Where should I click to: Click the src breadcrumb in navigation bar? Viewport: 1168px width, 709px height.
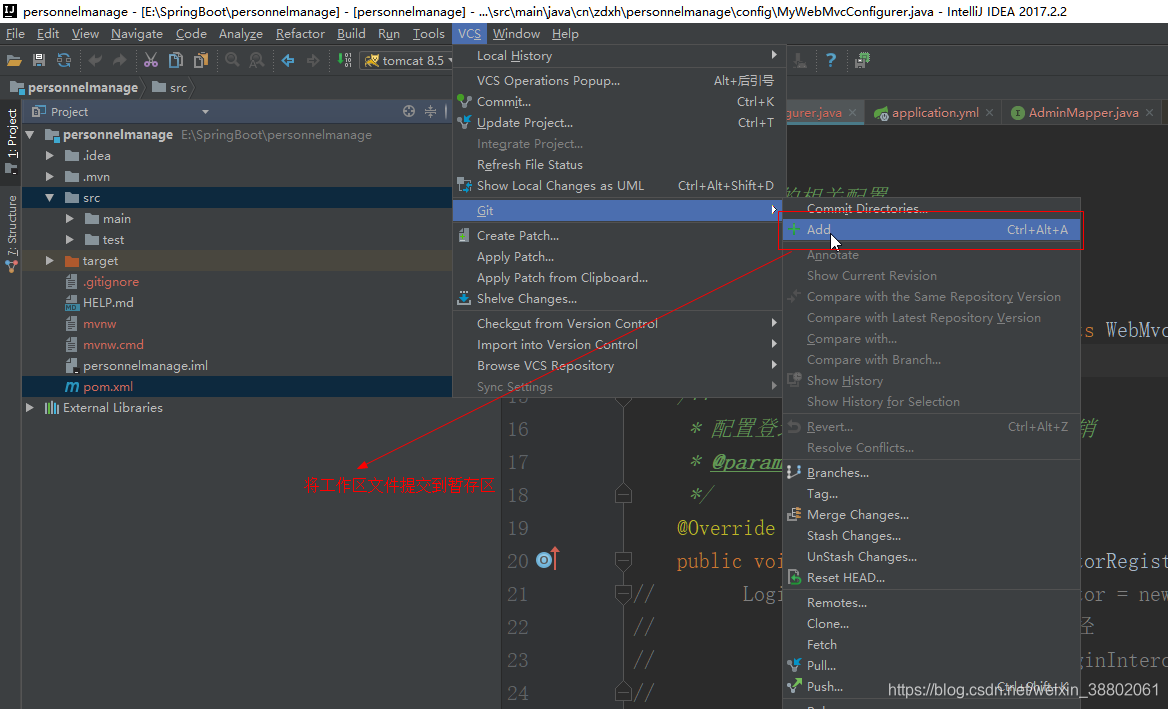[170, 87]
